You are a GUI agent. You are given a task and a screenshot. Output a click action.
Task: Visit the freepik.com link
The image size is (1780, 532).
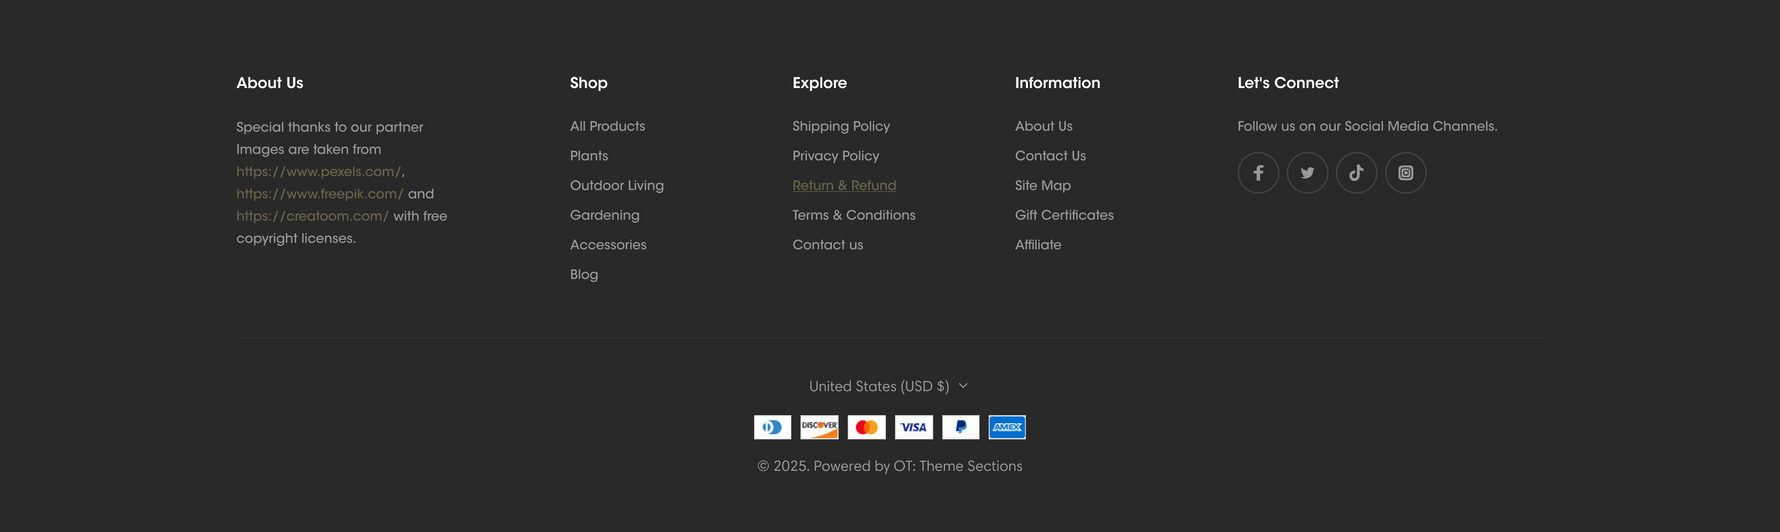pos(320,194)
